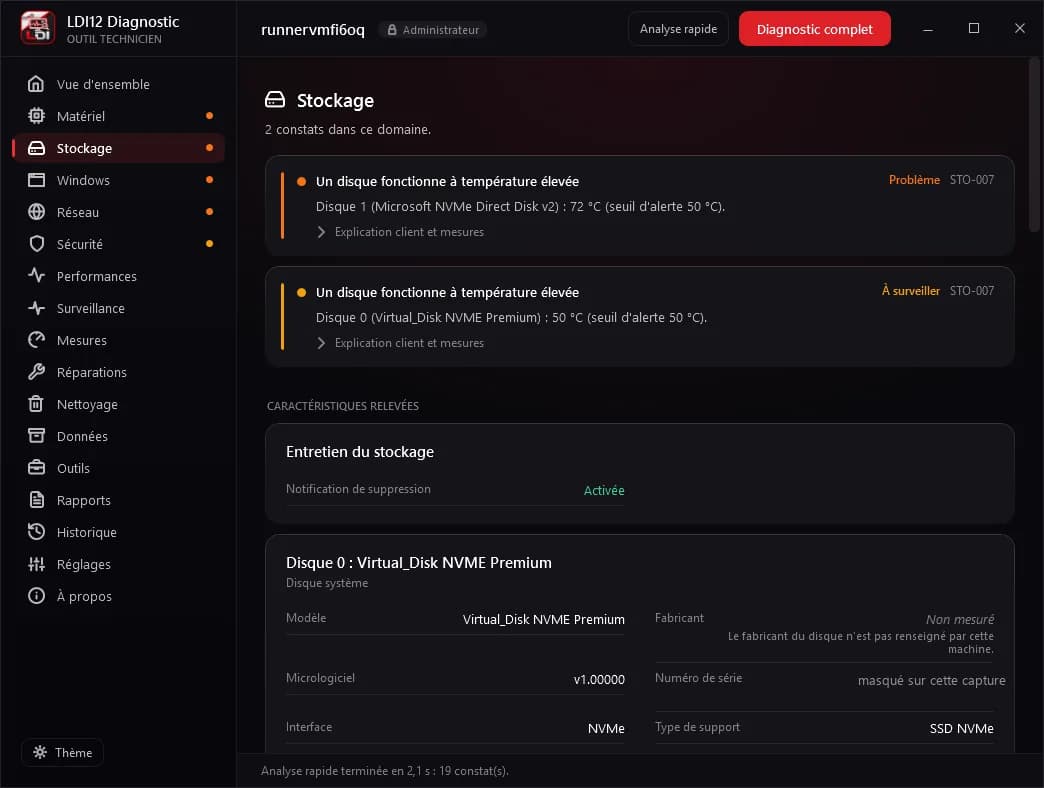
Task: Click the v1.00000 firmware value
Action: (599, 680)
